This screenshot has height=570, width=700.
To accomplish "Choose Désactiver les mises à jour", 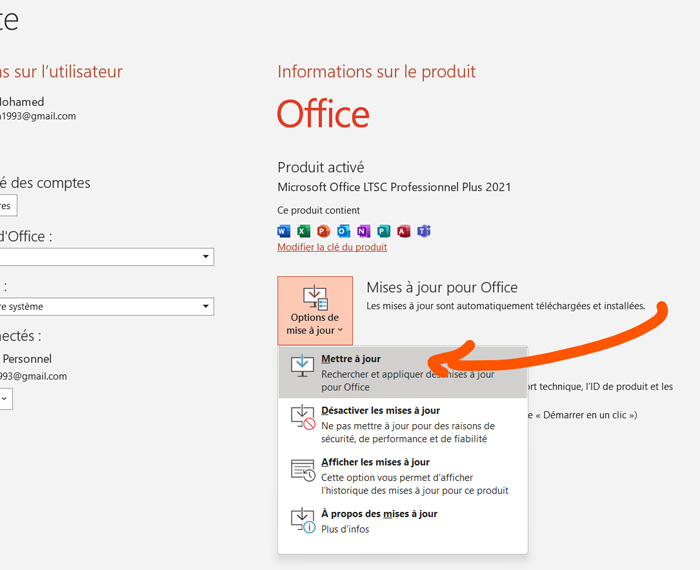I will pos(402,424).
